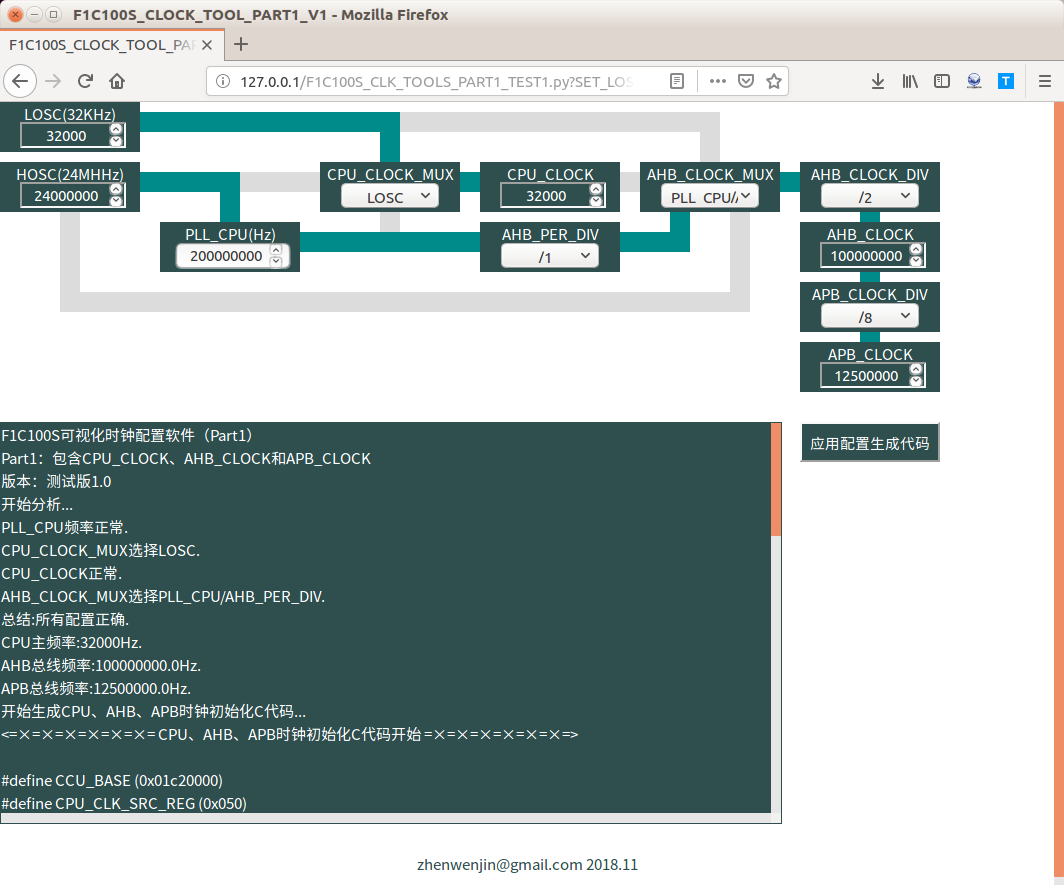Open the Firefox downloads arrow icon

877,81
